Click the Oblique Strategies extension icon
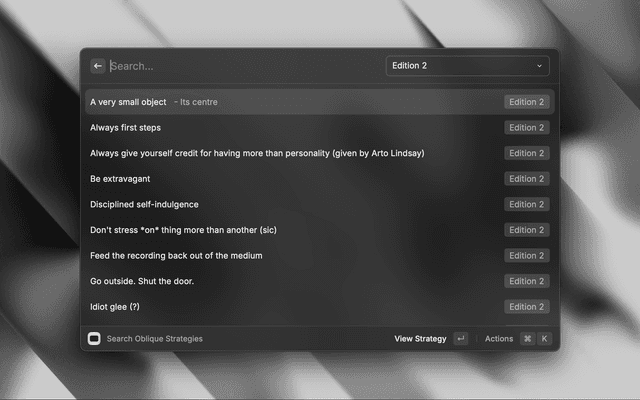Viewport: 640px width, 400px height. point(94,339)
